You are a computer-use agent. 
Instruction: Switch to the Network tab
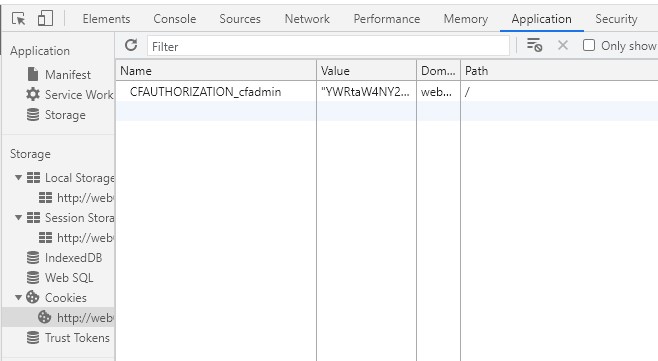click(x=307, y=19)
